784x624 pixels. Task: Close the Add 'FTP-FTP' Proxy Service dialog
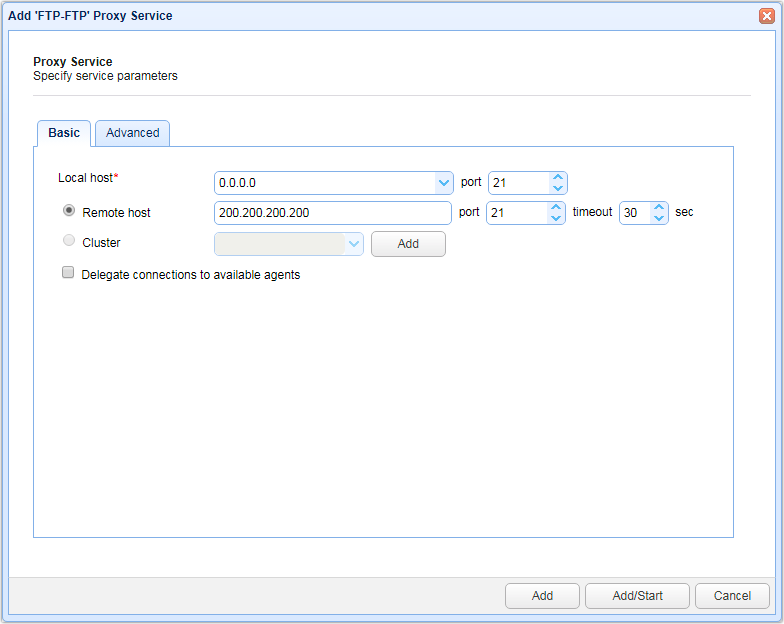point(766,16)
